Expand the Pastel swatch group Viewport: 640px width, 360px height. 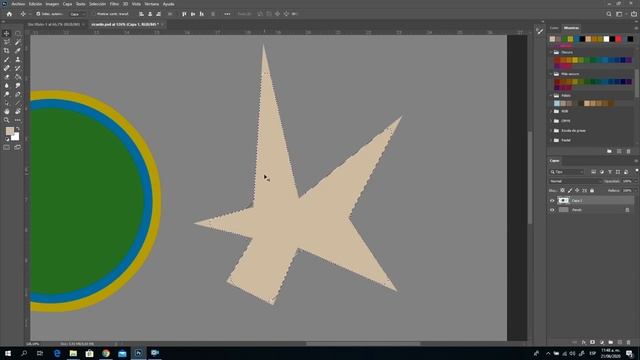(x=551, y=140)
